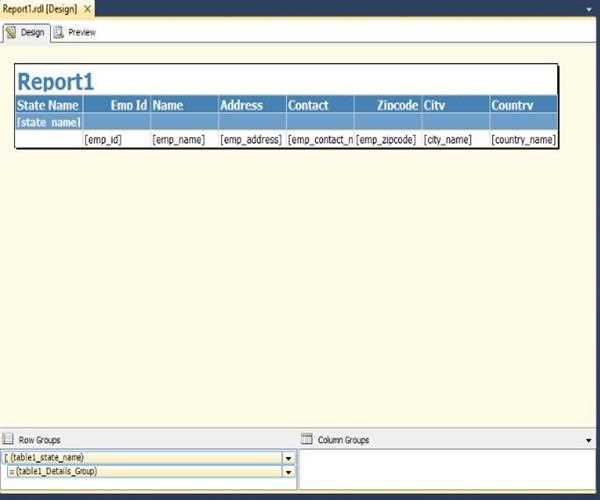
Task: Click the Report1 title text box
Action: click(x=56, y=82)
